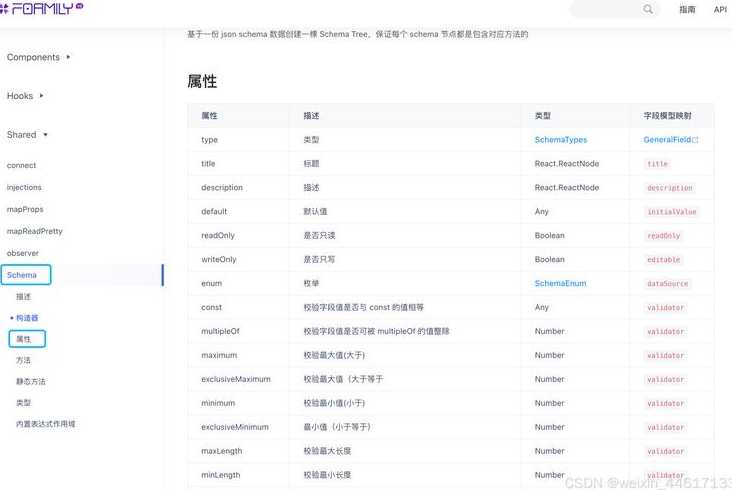Click the 'editable' mapping code tag

663,259
